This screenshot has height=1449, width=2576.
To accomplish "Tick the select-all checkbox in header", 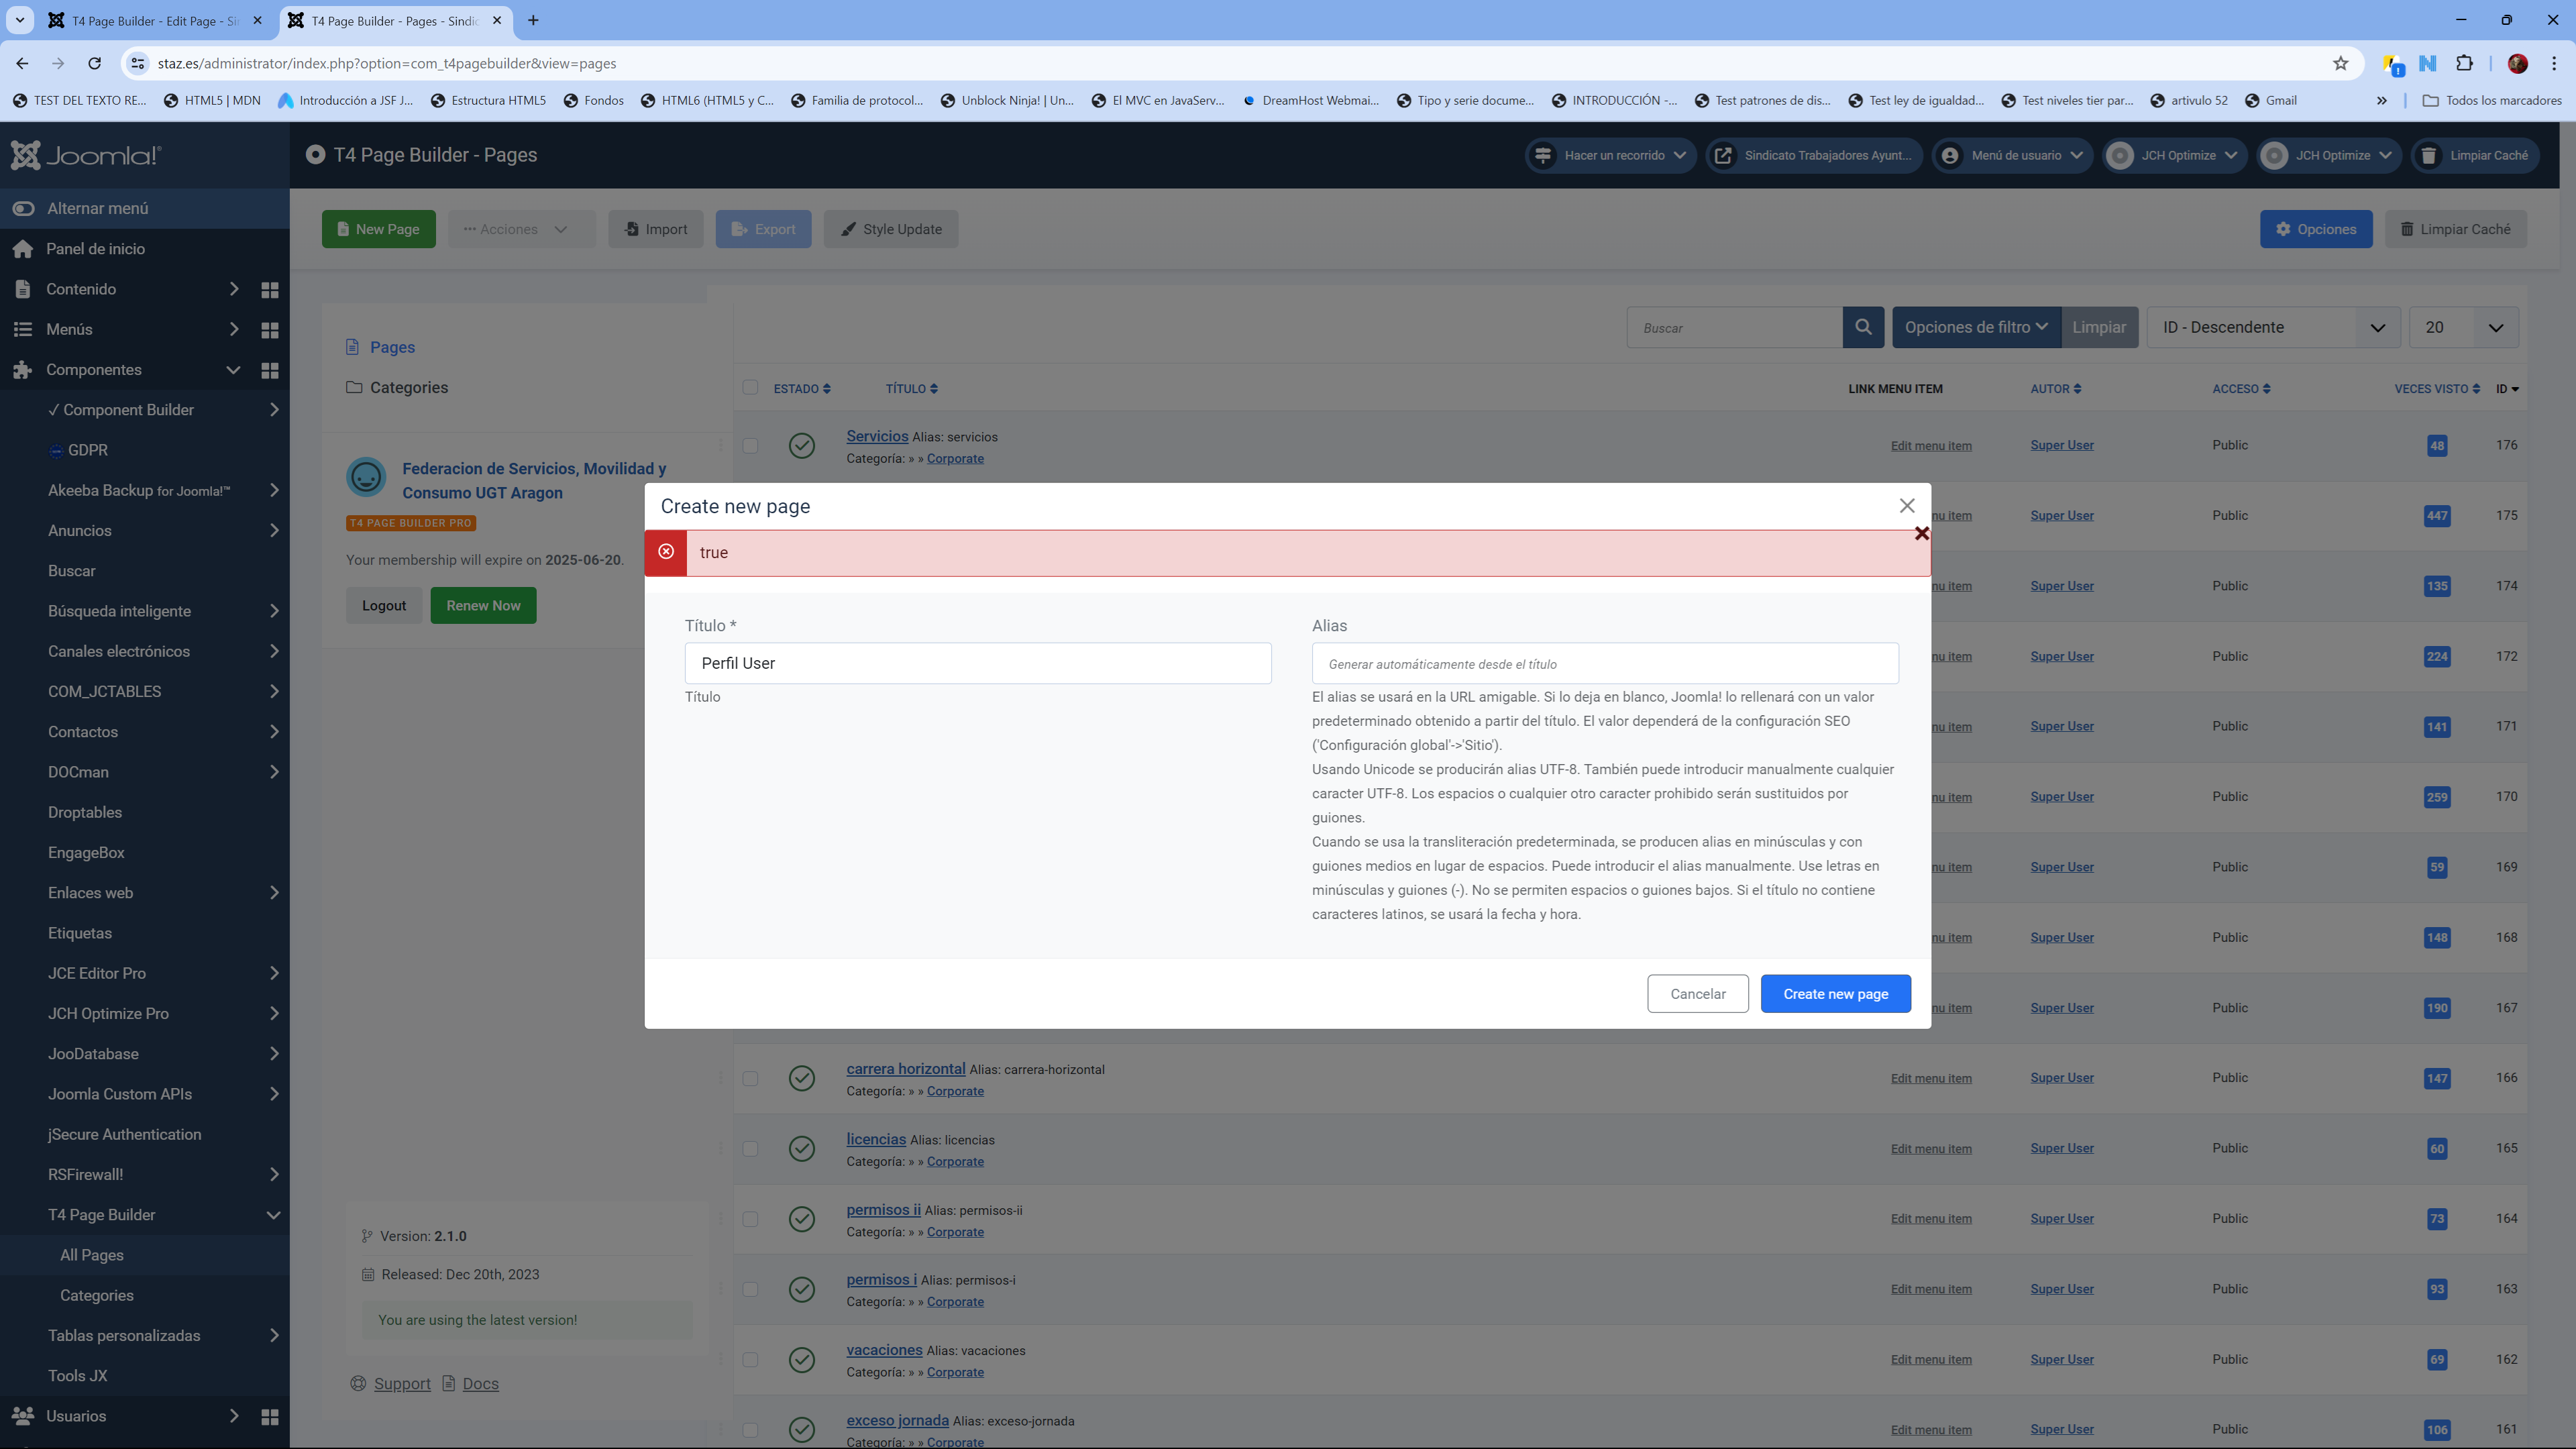I will [750, 388].
